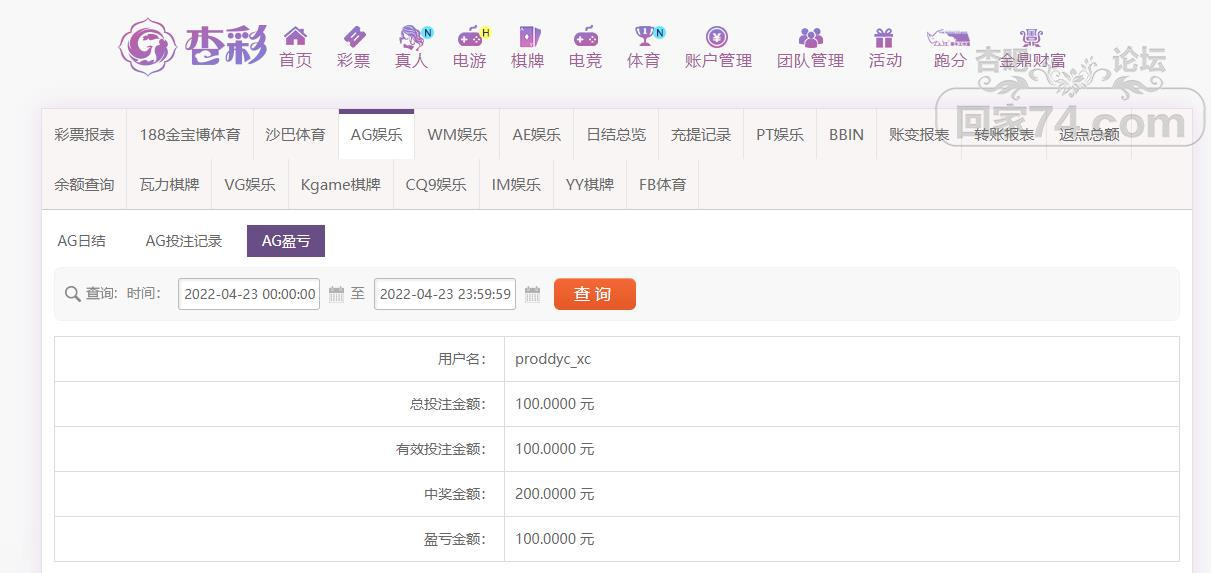Select the WM娱乐 tab
This screenshot has width=1211, height=573.
pos(457,134)
